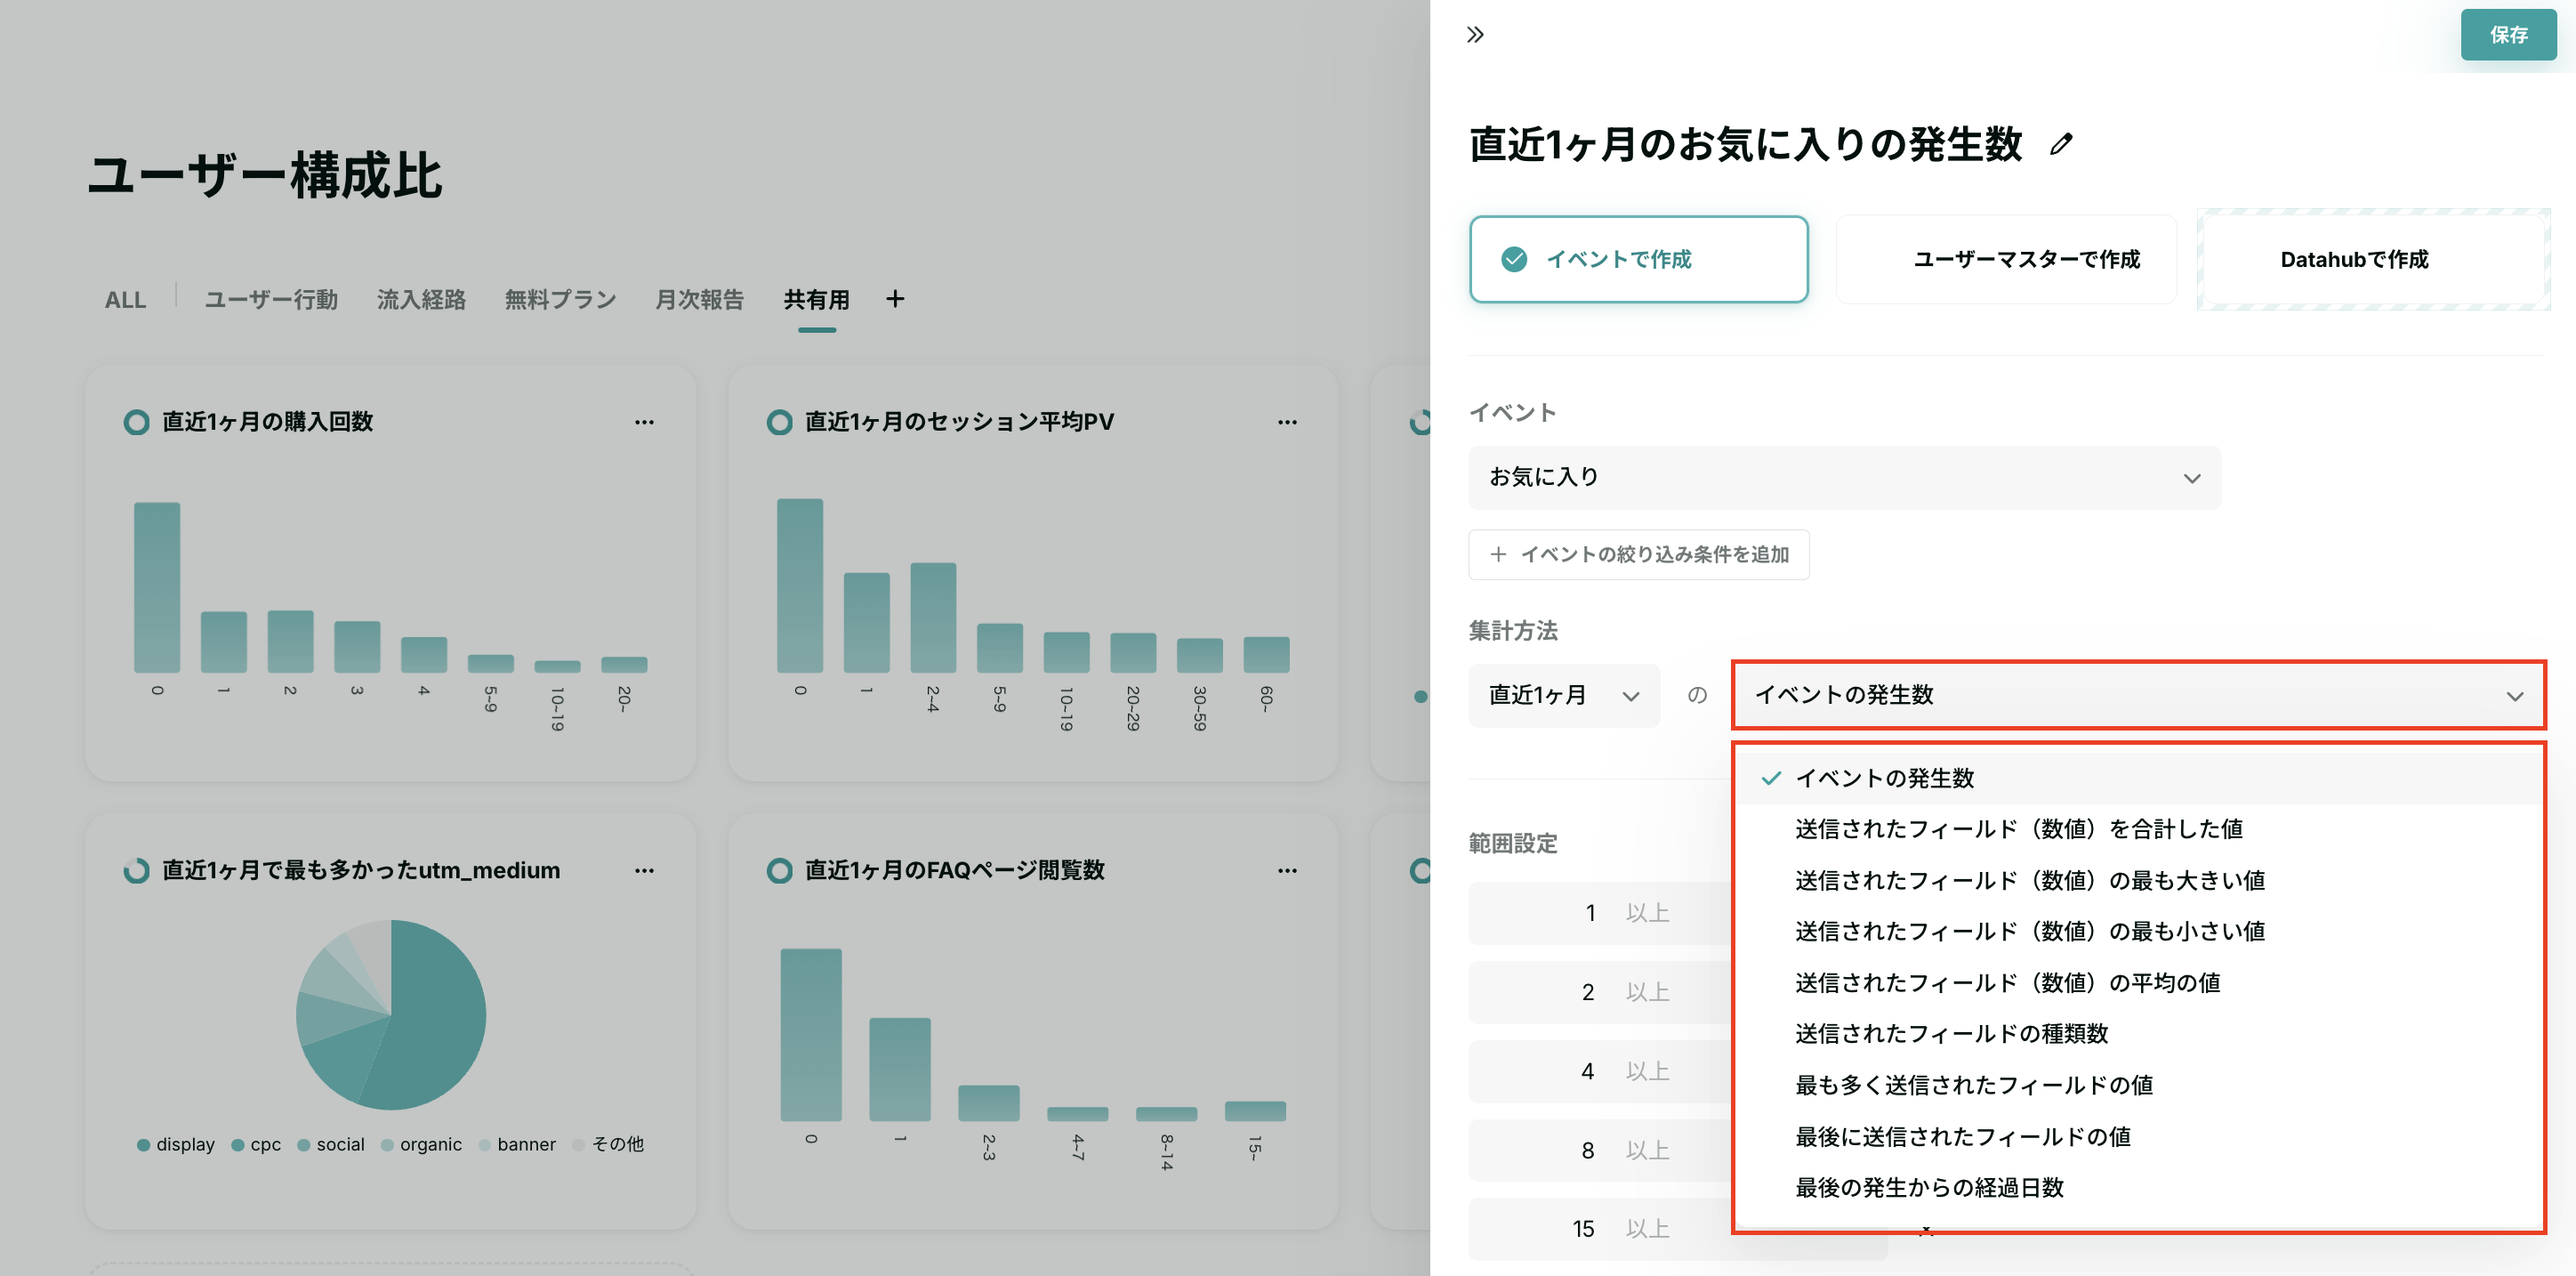This screenshot has width=2576, height=1276.
Task: Click display legend color dot
Action: pos(143,1145)
